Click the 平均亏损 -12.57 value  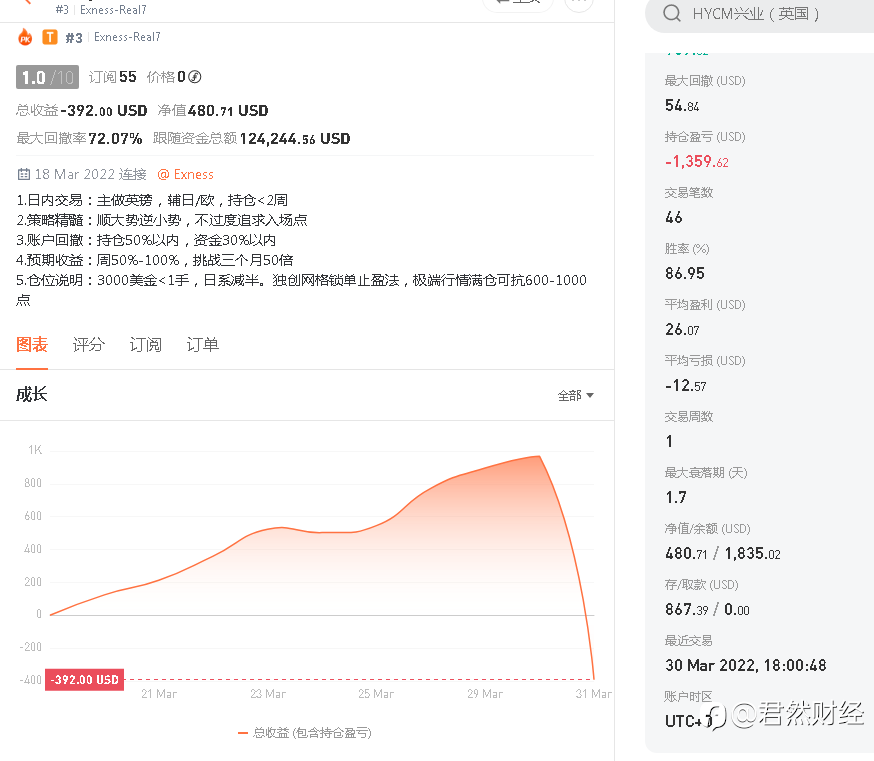tap(686, 385)
